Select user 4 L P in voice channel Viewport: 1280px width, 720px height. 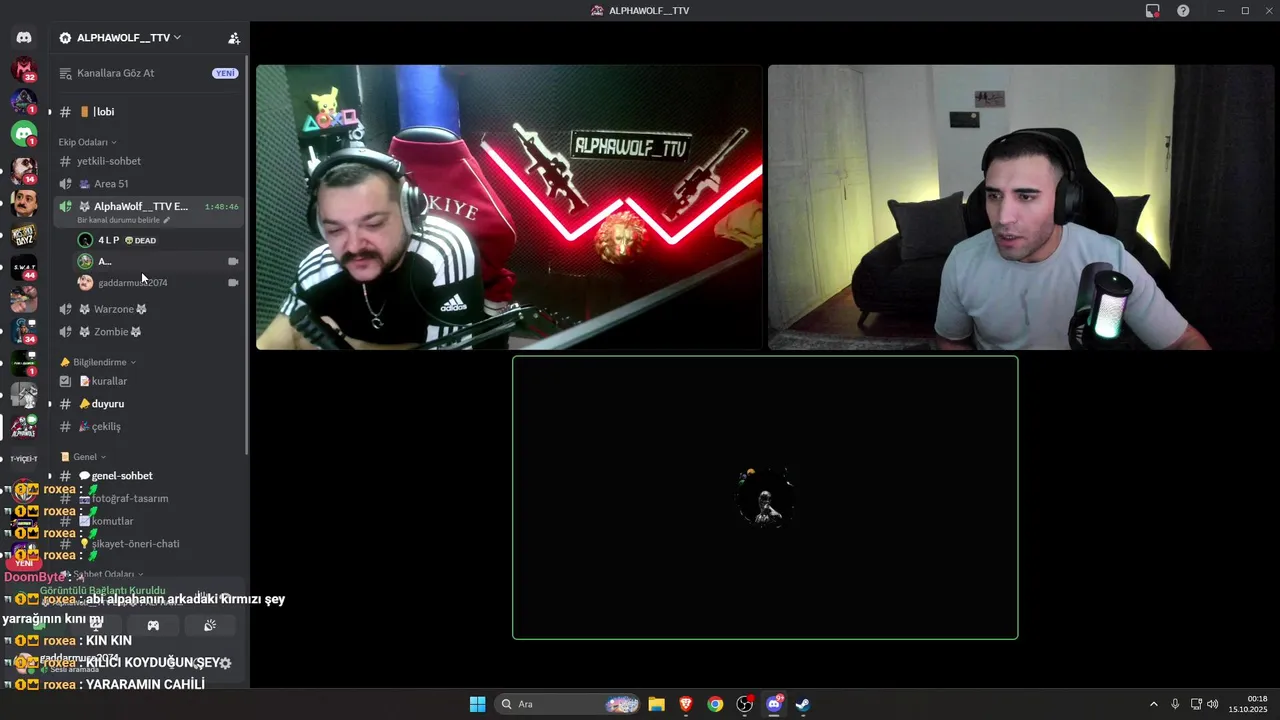coord(158,240)
